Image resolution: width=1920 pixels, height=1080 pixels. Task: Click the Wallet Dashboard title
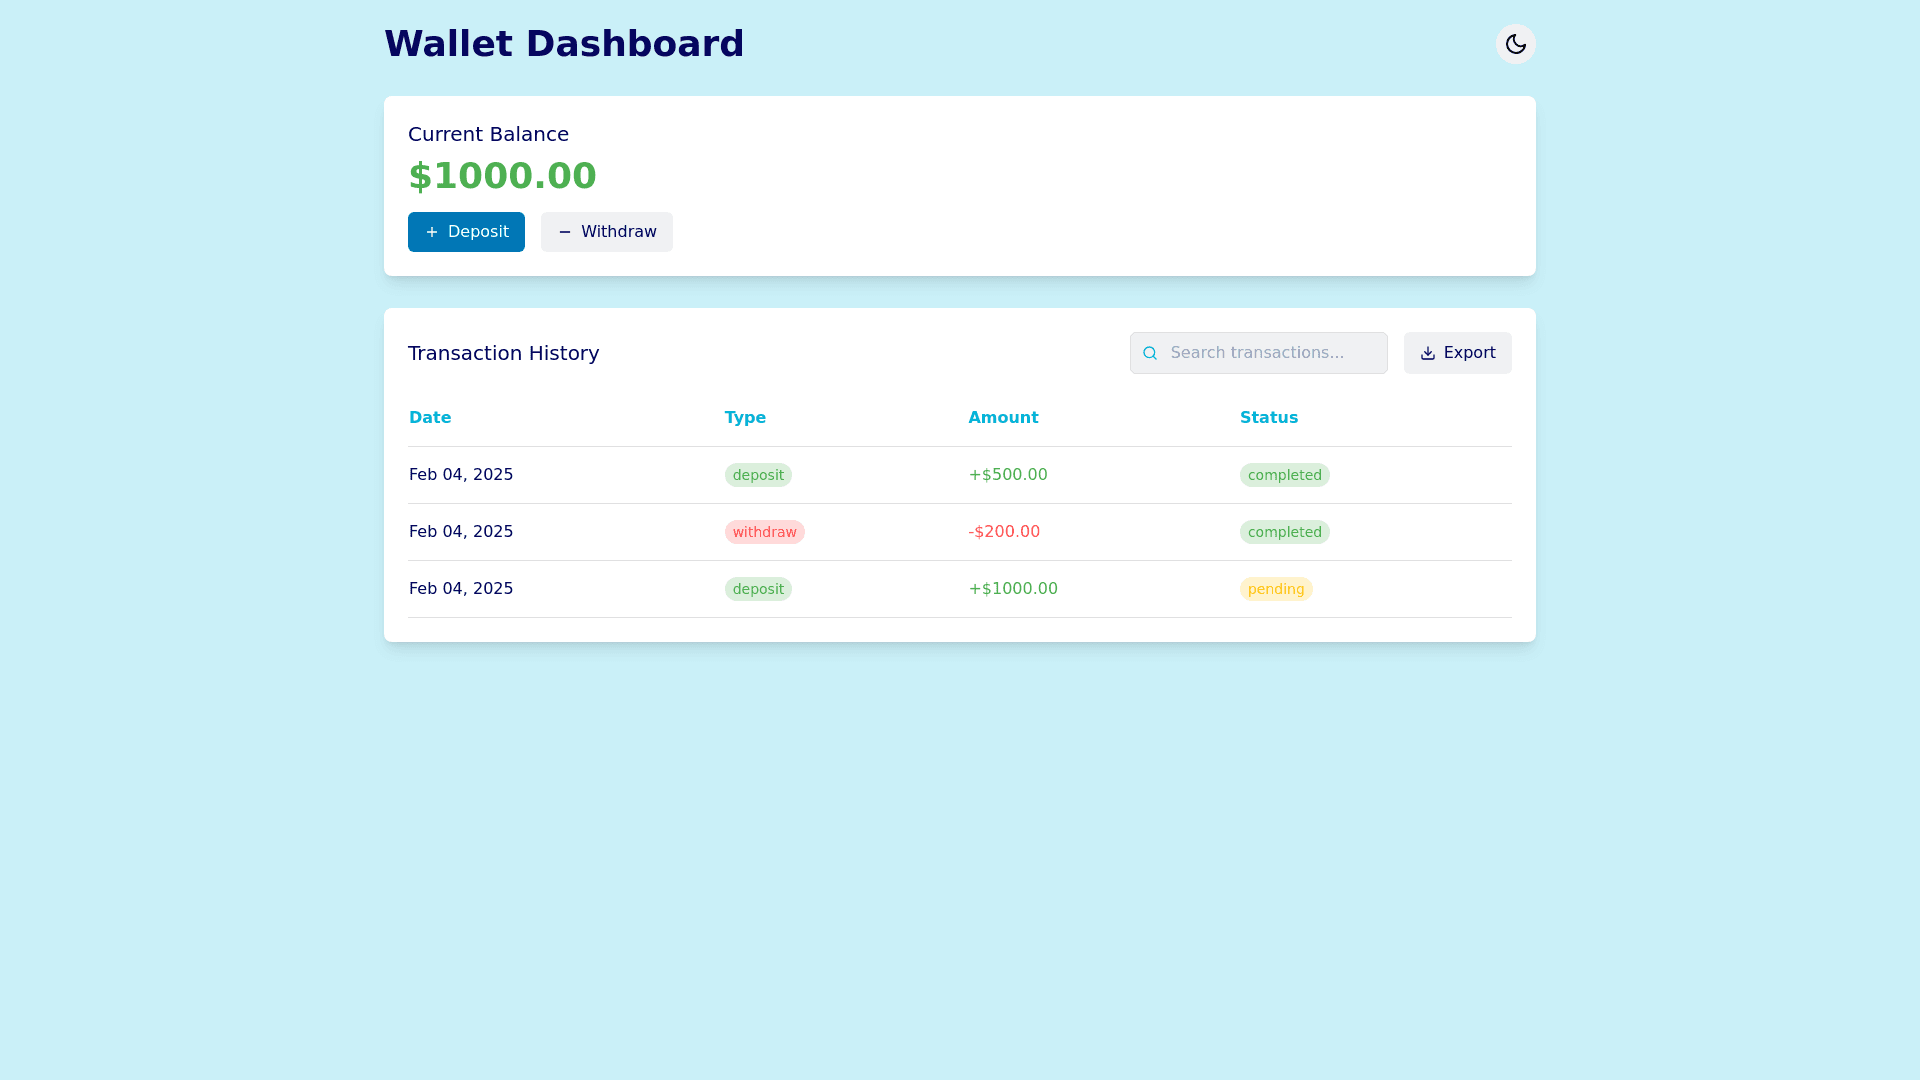coord(564,44)
